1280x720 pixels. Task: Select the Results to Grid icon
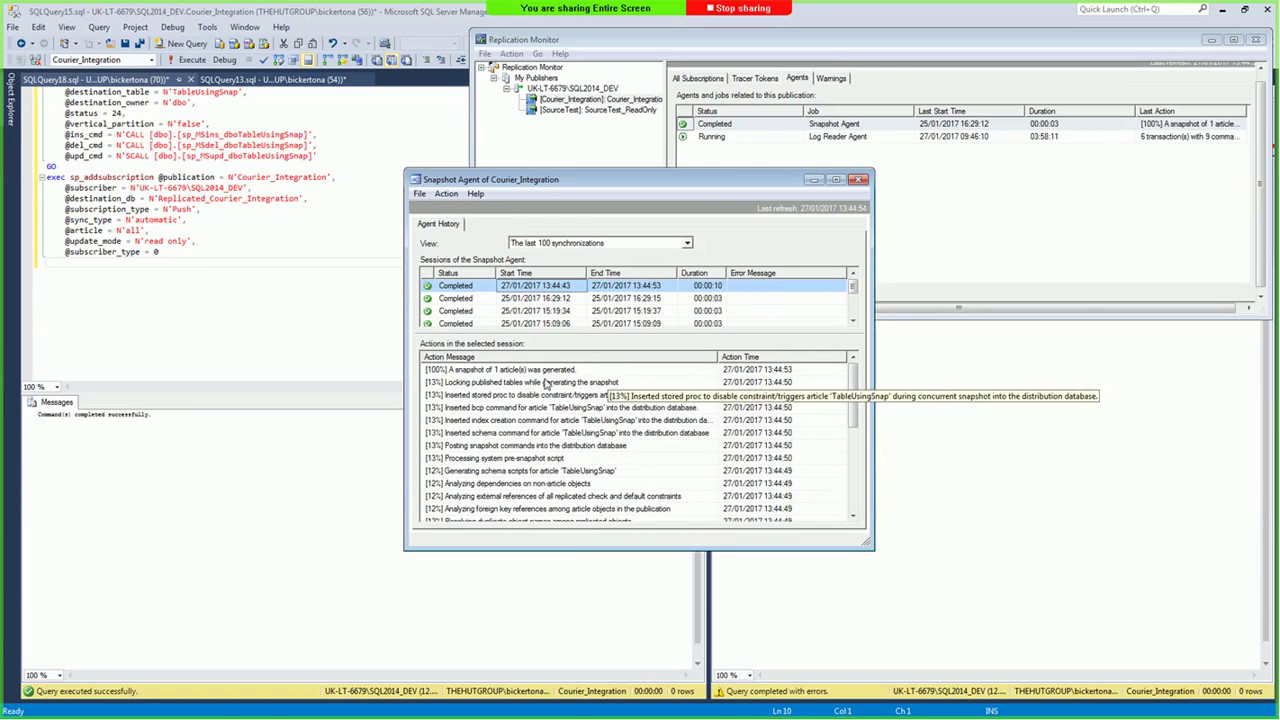click(x=392, y=60)
